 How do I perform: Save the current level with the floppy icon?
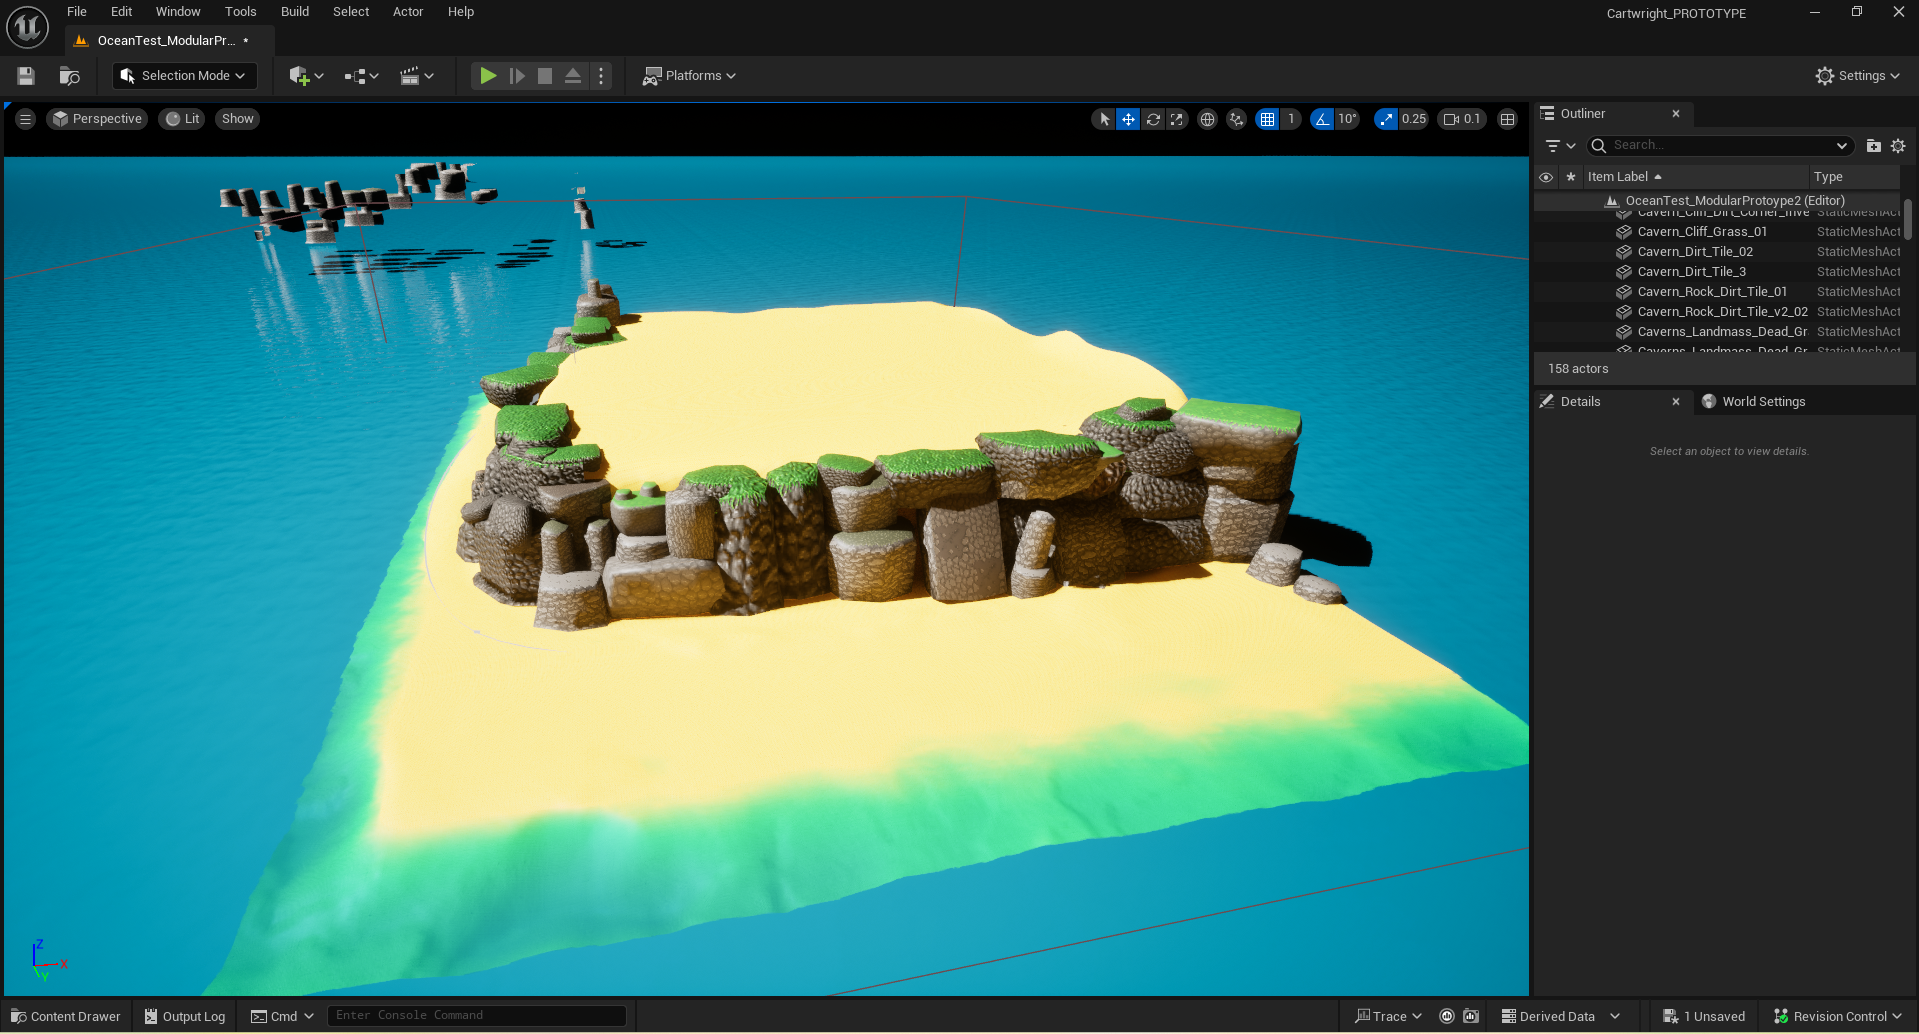click(x=26, y=76)
